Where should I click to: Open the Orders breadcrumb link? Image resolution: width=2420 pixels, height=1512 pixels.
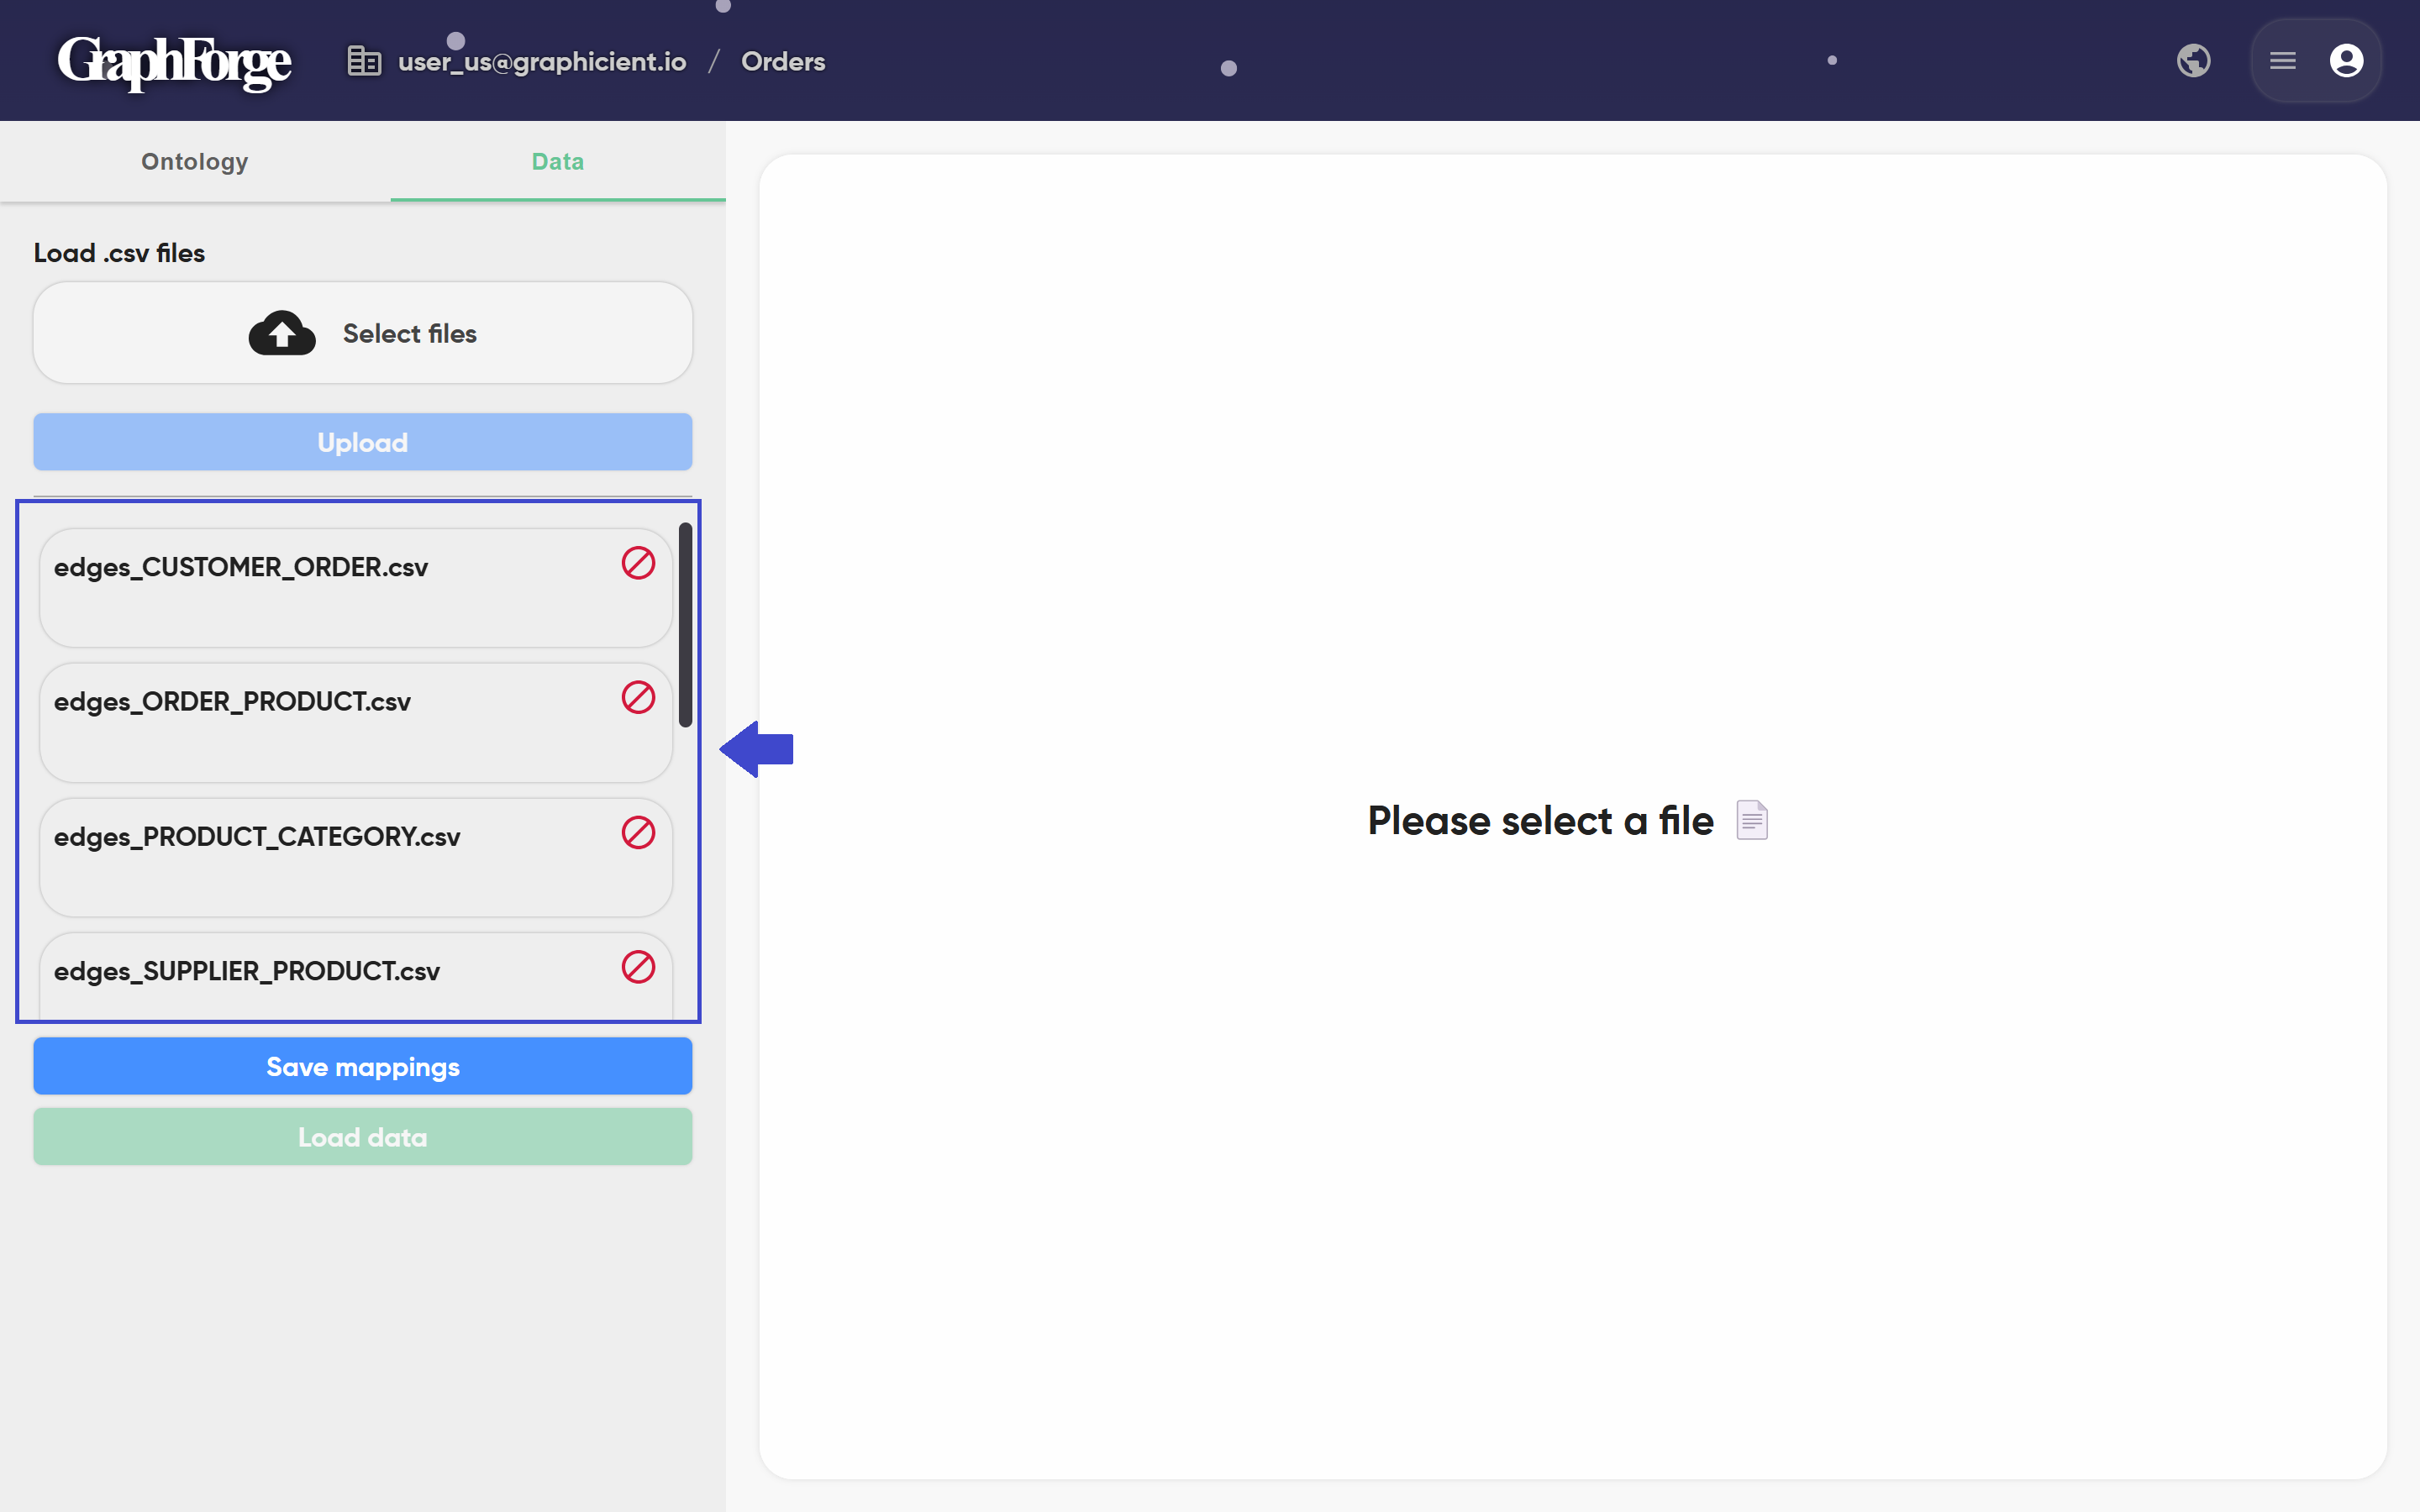tap(783, 62)
